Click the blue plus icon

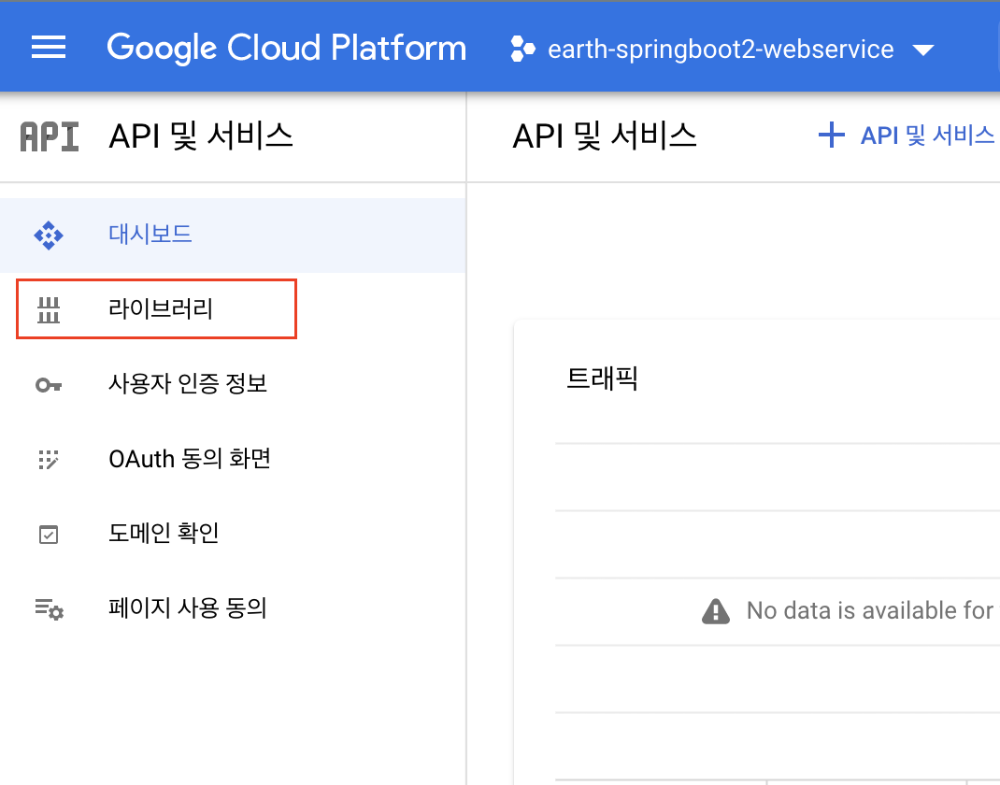[832, 135]
